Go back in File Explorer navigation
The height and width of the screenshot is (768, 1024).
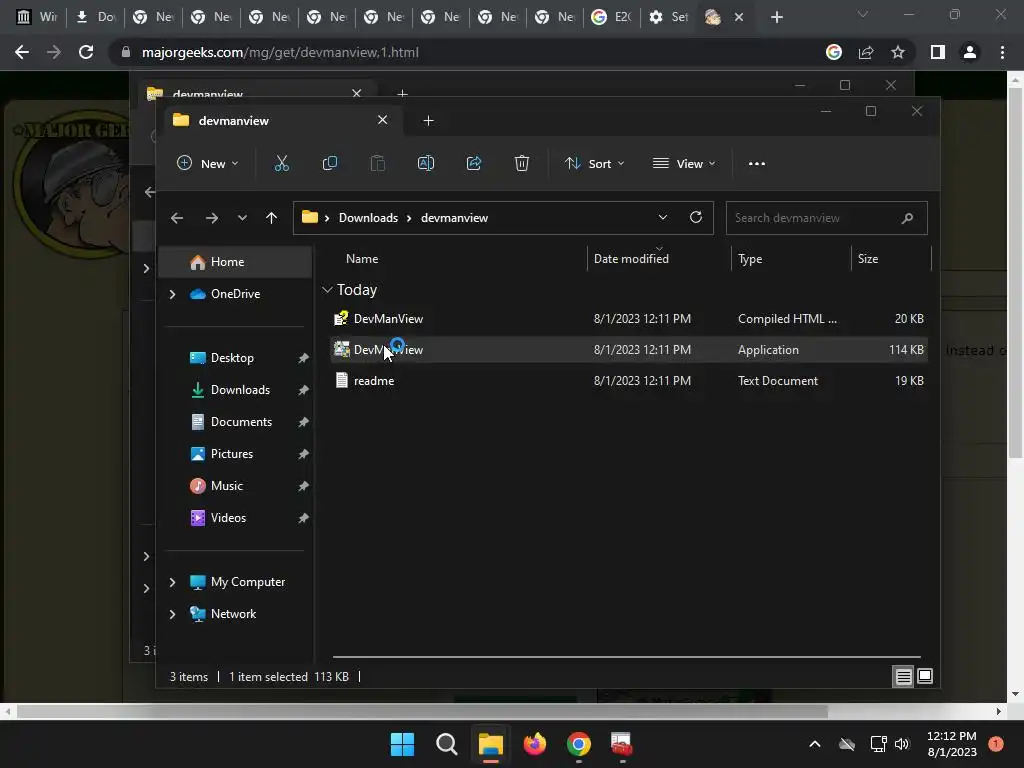tap(177, 218)
